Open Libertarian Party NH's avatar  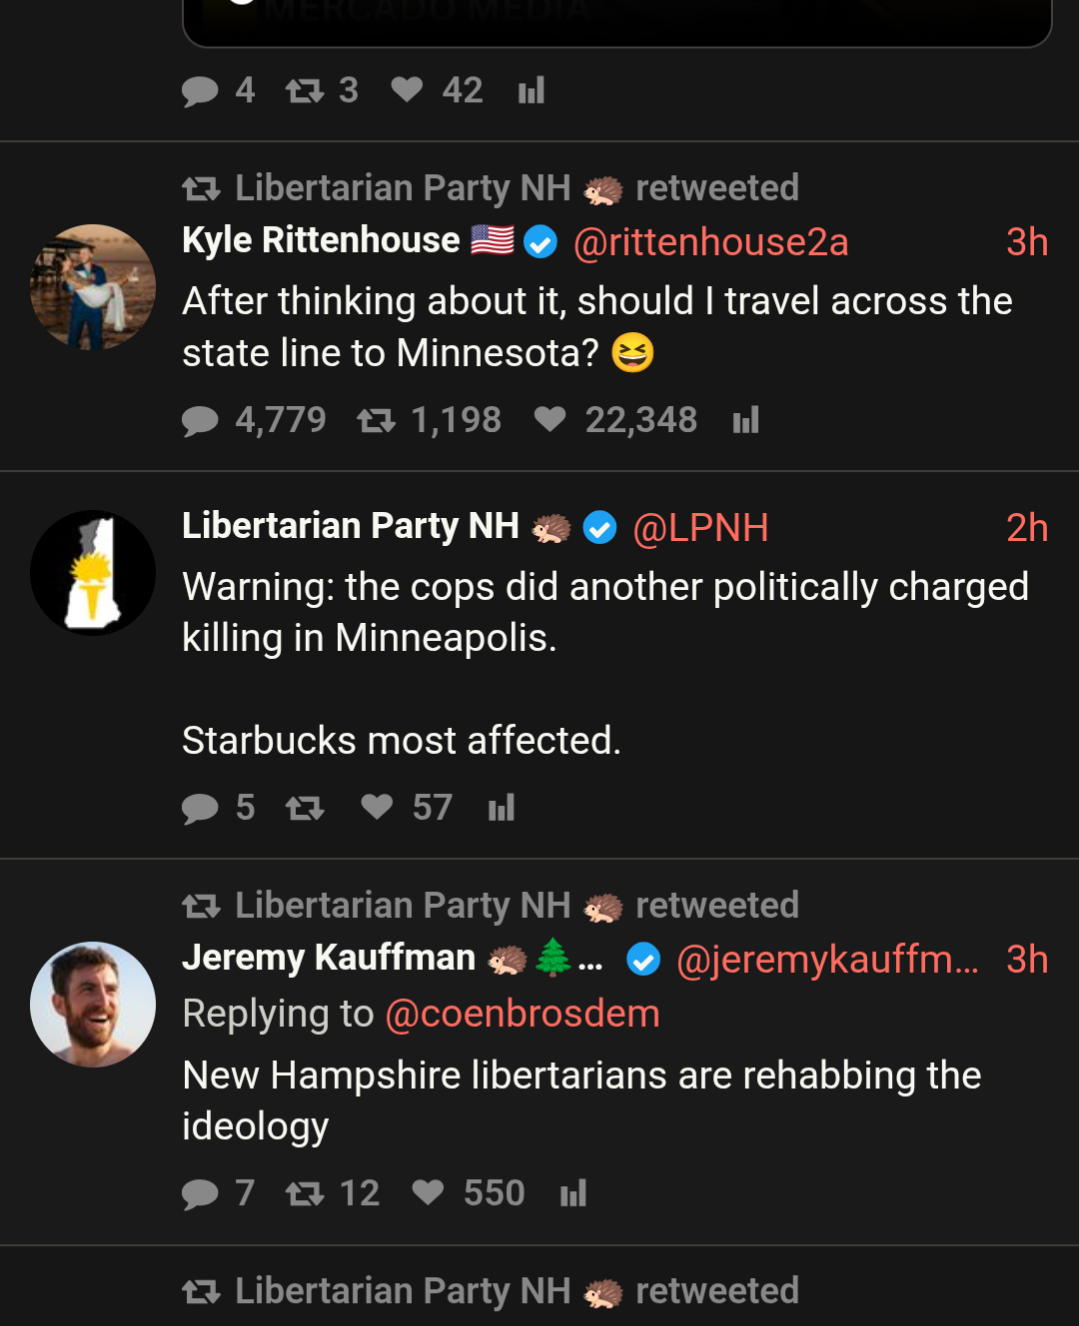tap(93, 573)
